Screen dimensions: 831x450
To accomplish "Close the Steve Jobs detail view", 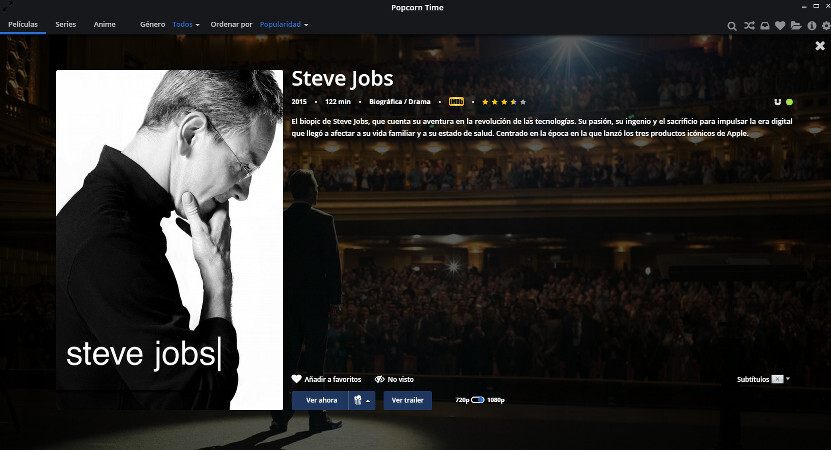I will click(820, 46).
